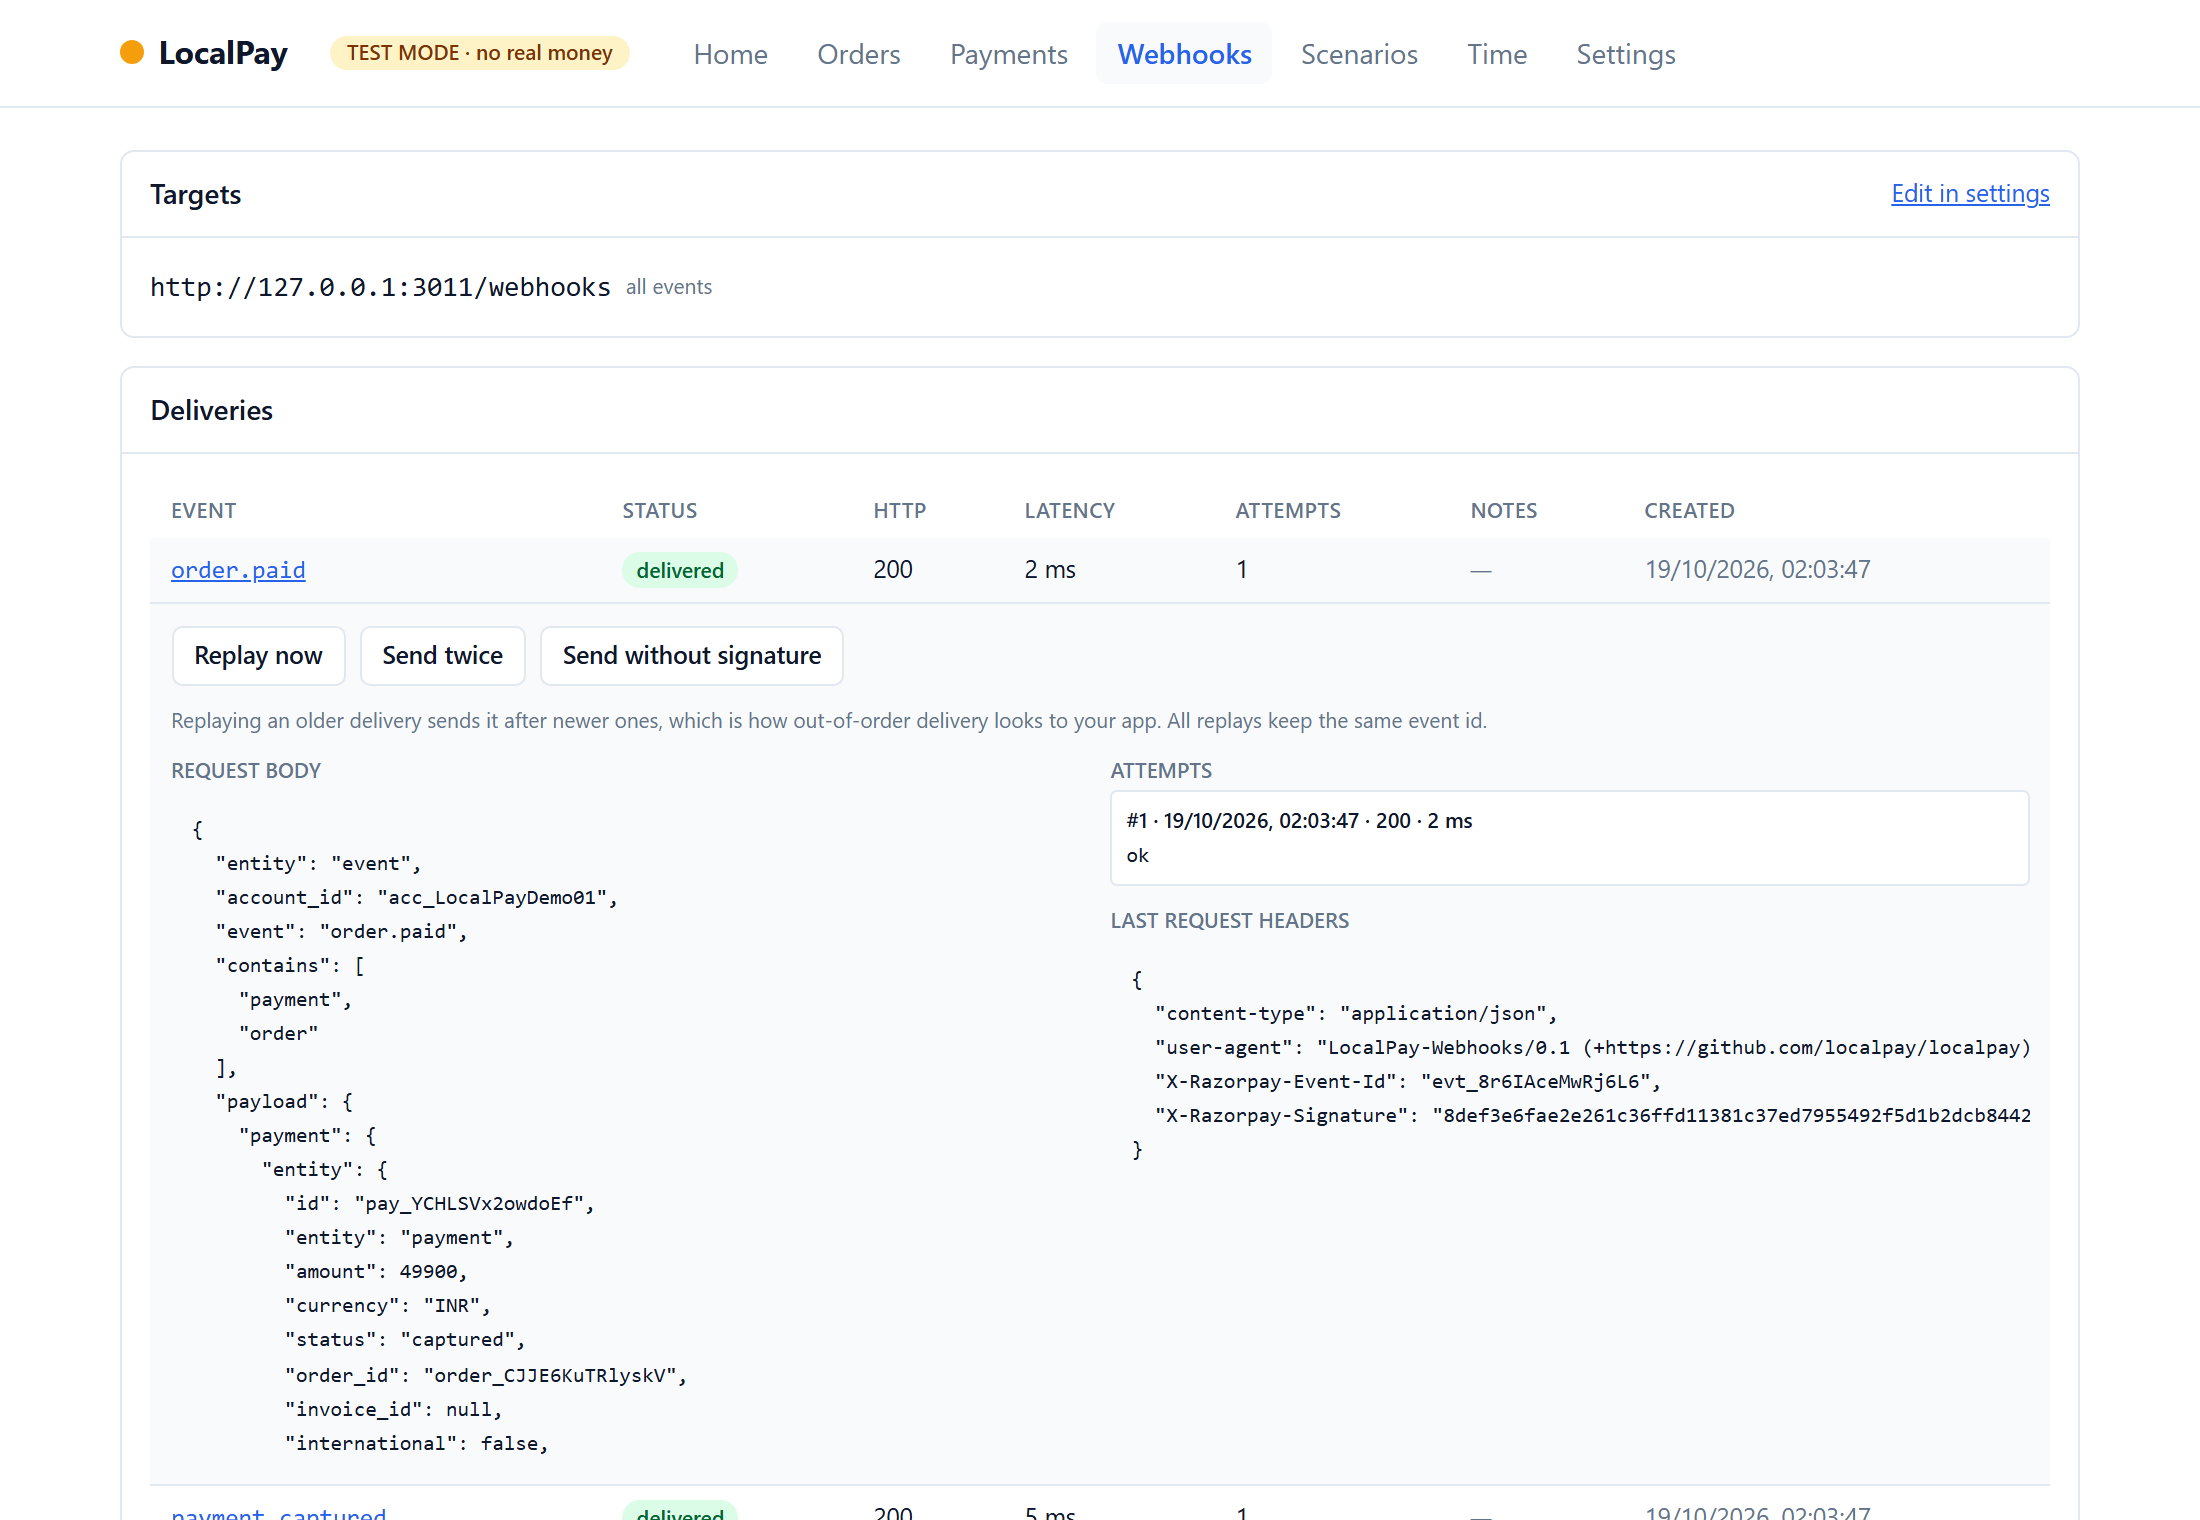2200x1520 pixels.
Task: Click the LocalPay brand name
Action: (223, 53)
